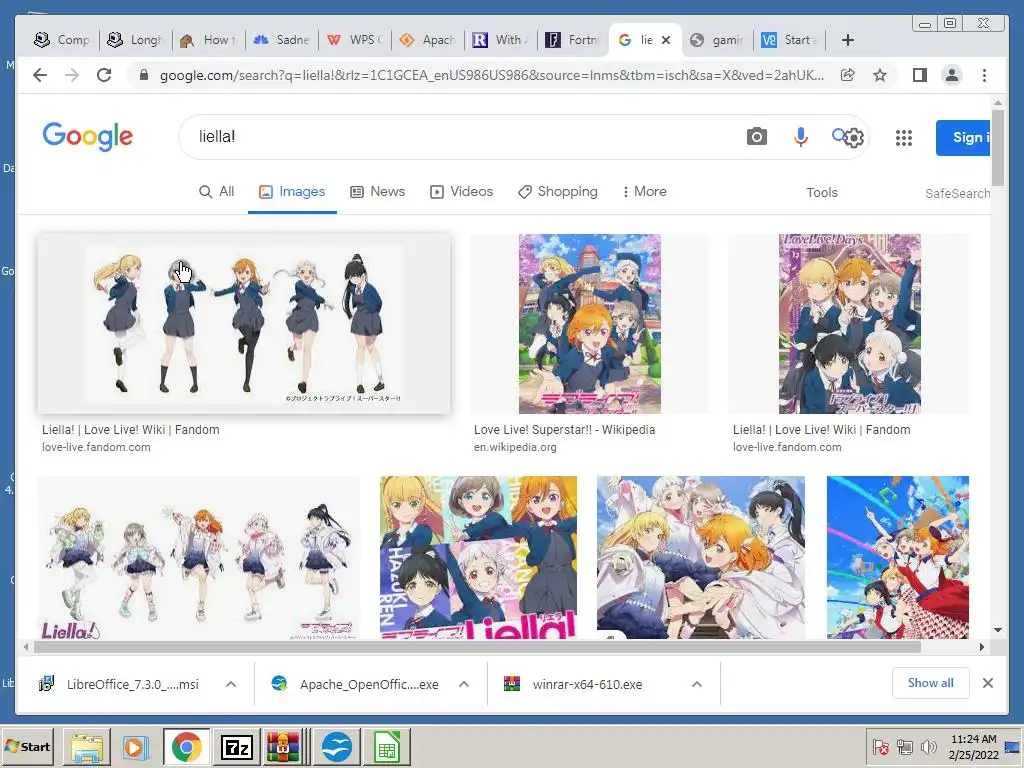1024x768 pixels.
Task: Click the Windows Start button
Action: [27, 746]
